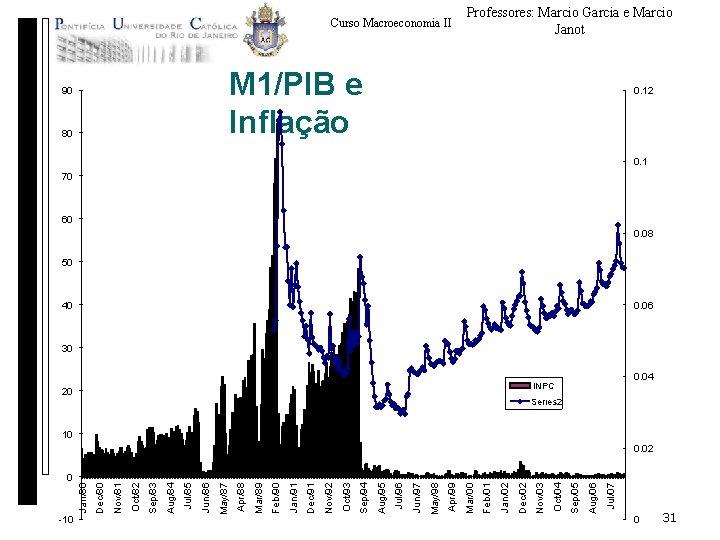Viewport: 720px width, 540px height.
Task: Click the y-axis value 50
Action: [x=67, y=263]
